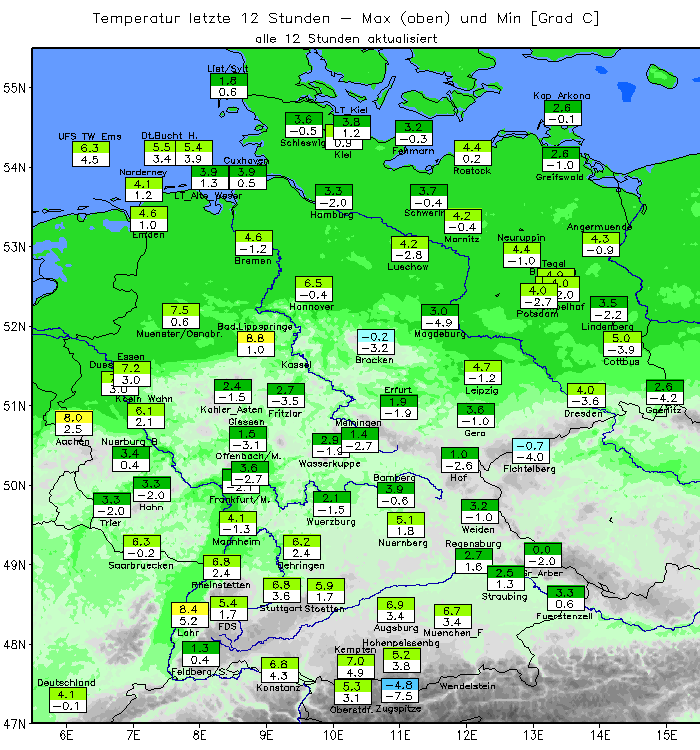
Task: Click Hamburg box showing 3.3 / -2.0
Action: pos(334,197)
